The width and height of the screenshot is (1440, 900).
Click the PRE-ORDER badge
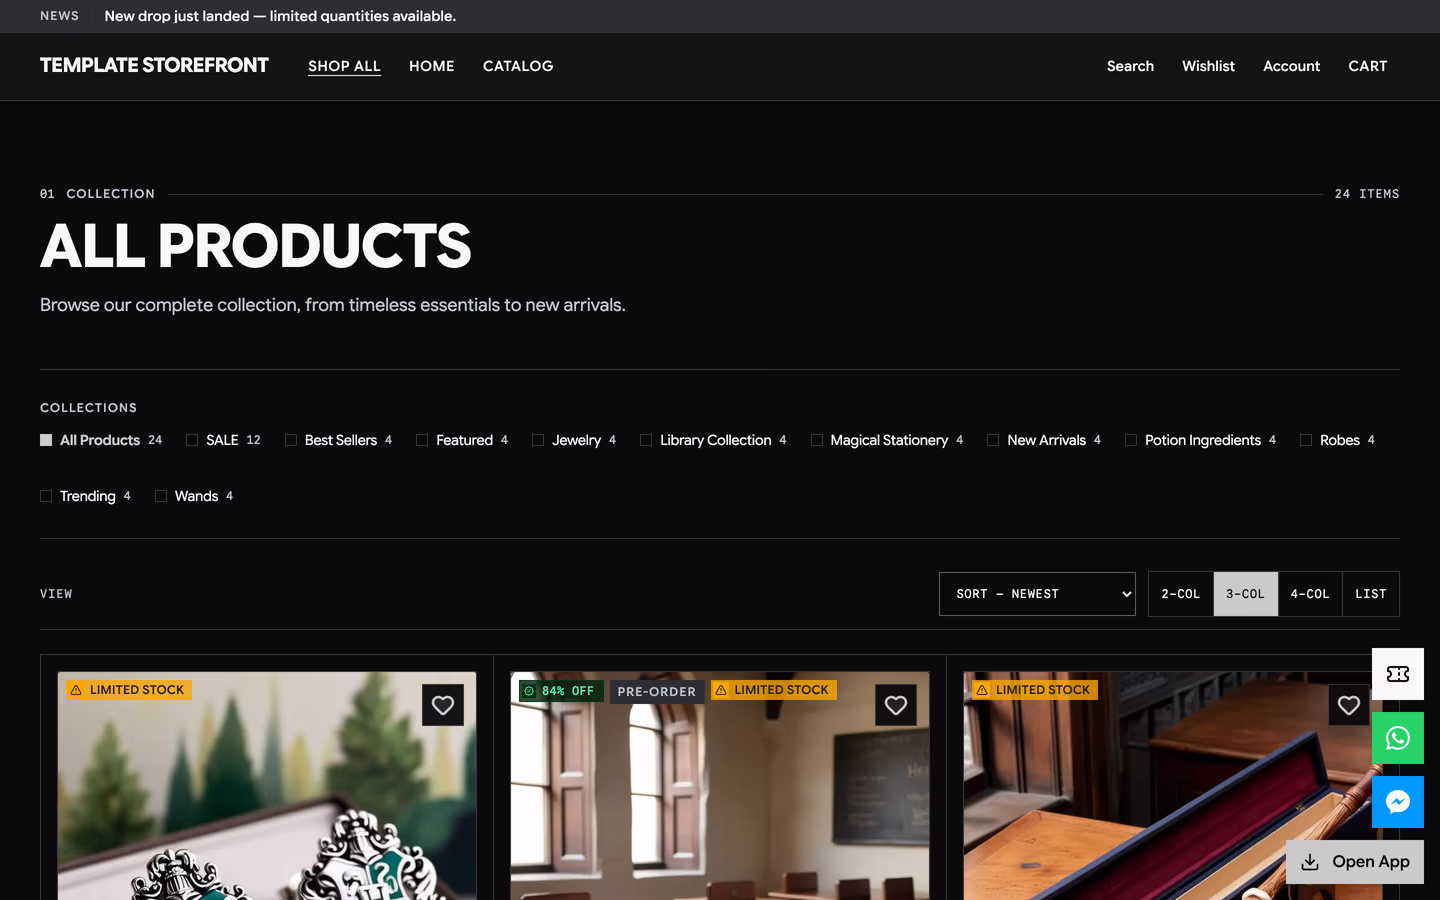657,691
